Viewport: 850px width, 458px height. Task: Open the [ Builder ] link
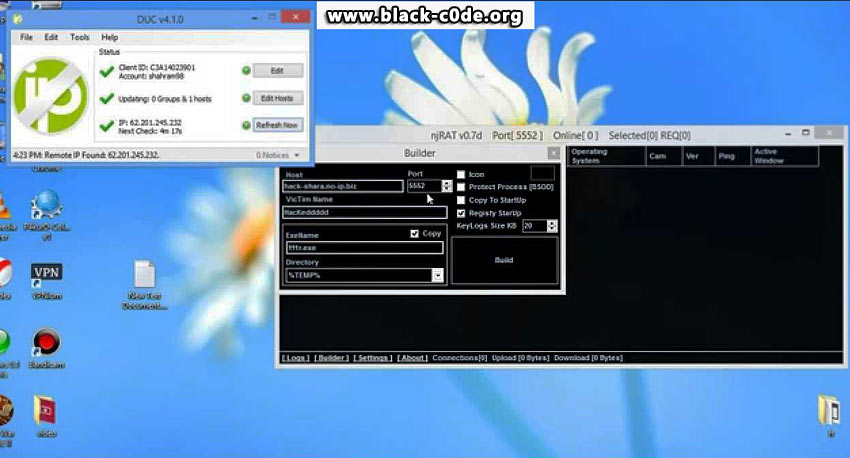point(332,358)
